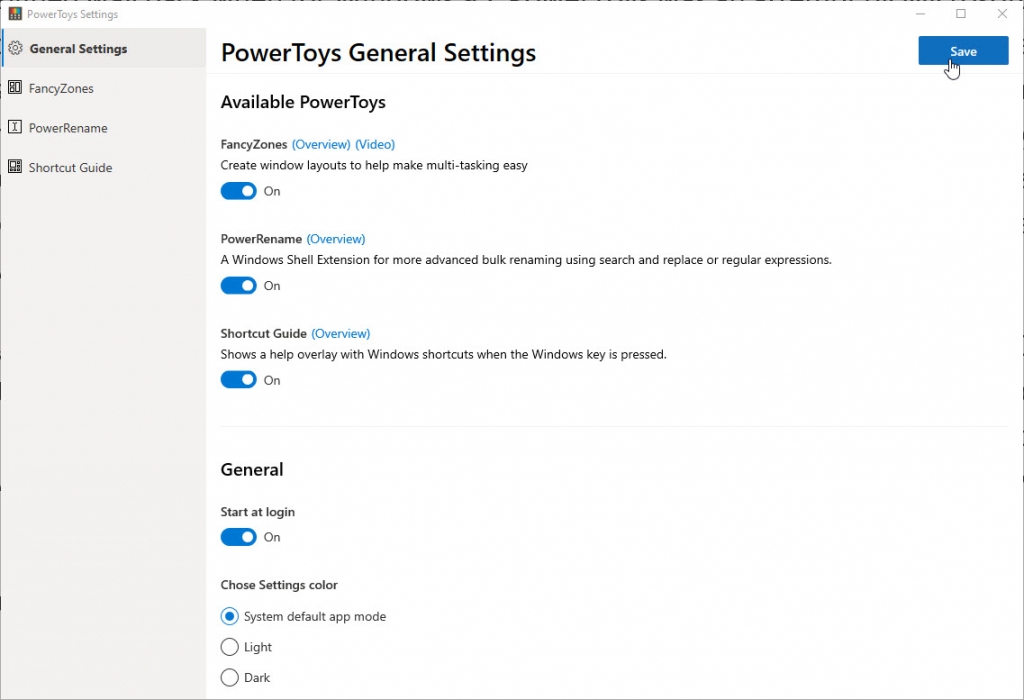Viewport: 1024px width, 700px height.
Task: Open the FancyZones Overview link
Action: tap(320, 143)
